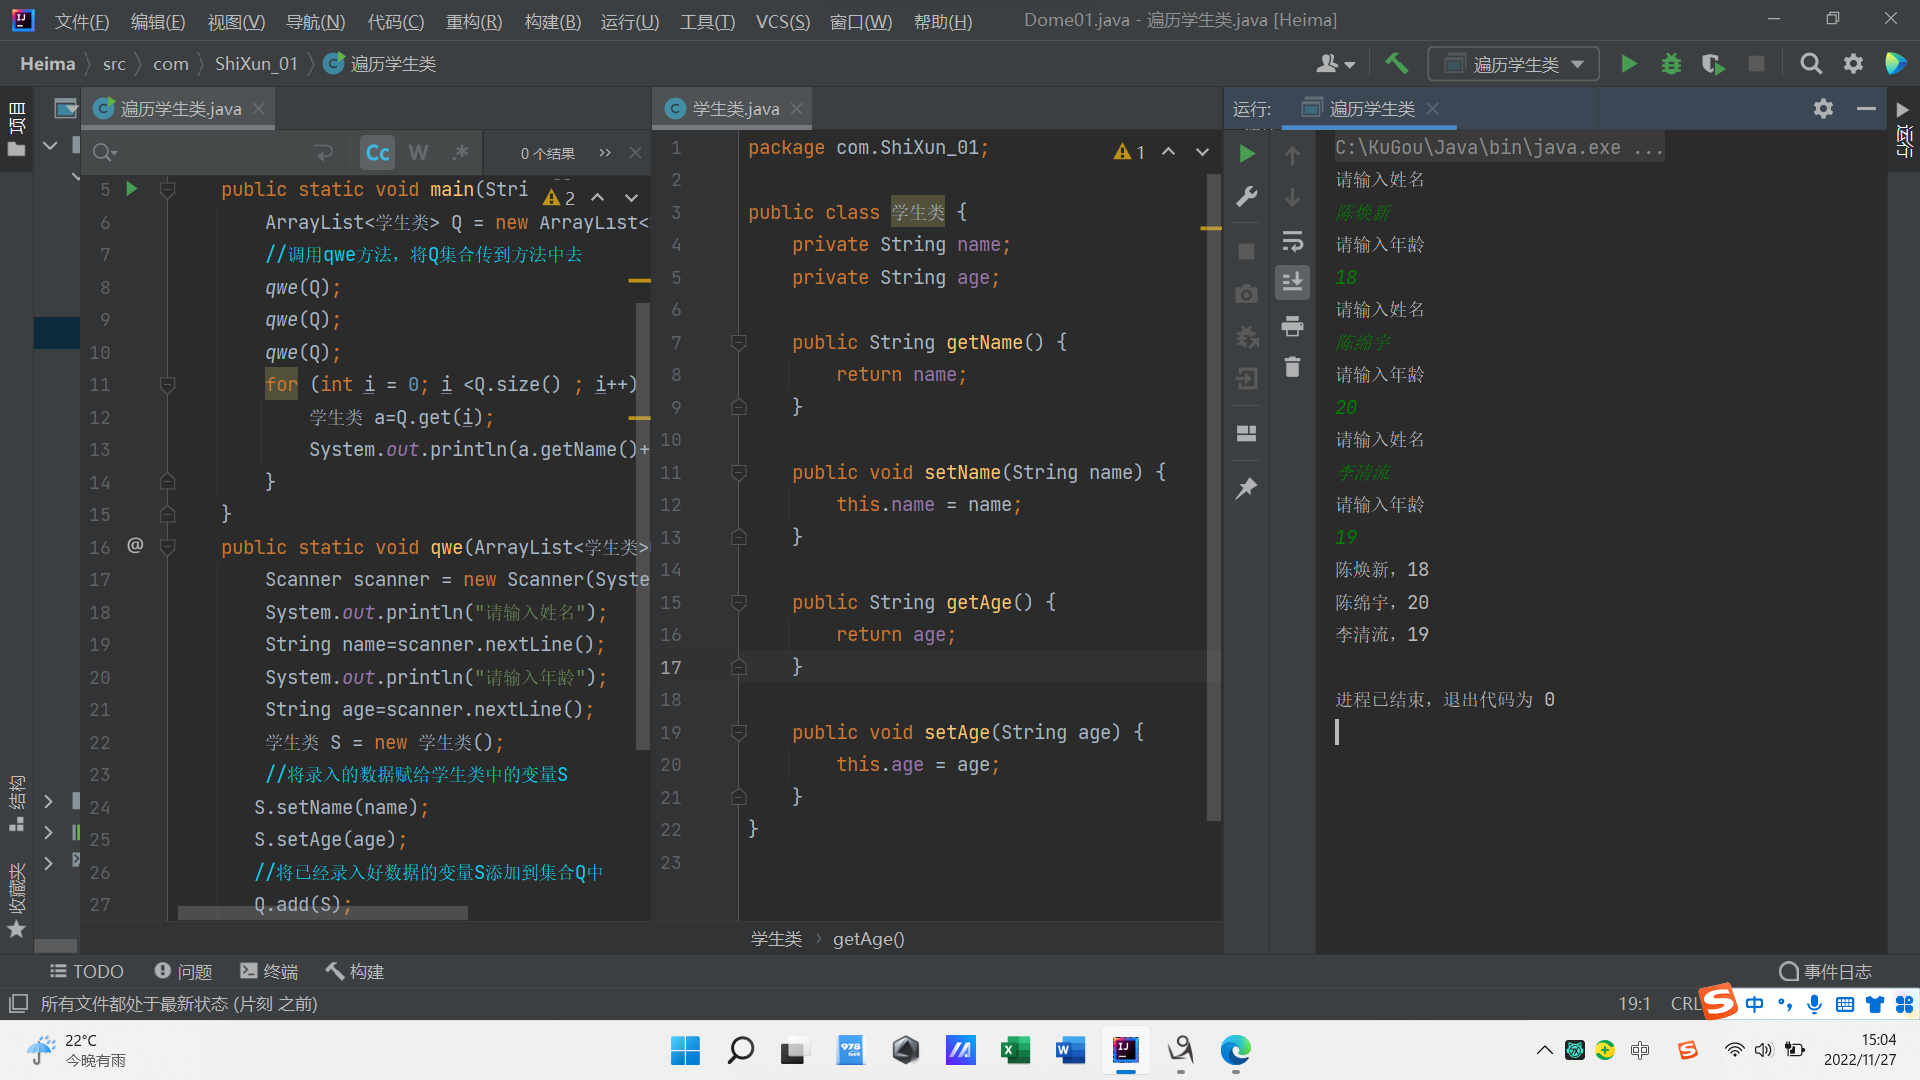Click the Rerun icon in Run panel
Image resolution: width=1920 pixels, height=1080 pixels.
pos(1247,154)
